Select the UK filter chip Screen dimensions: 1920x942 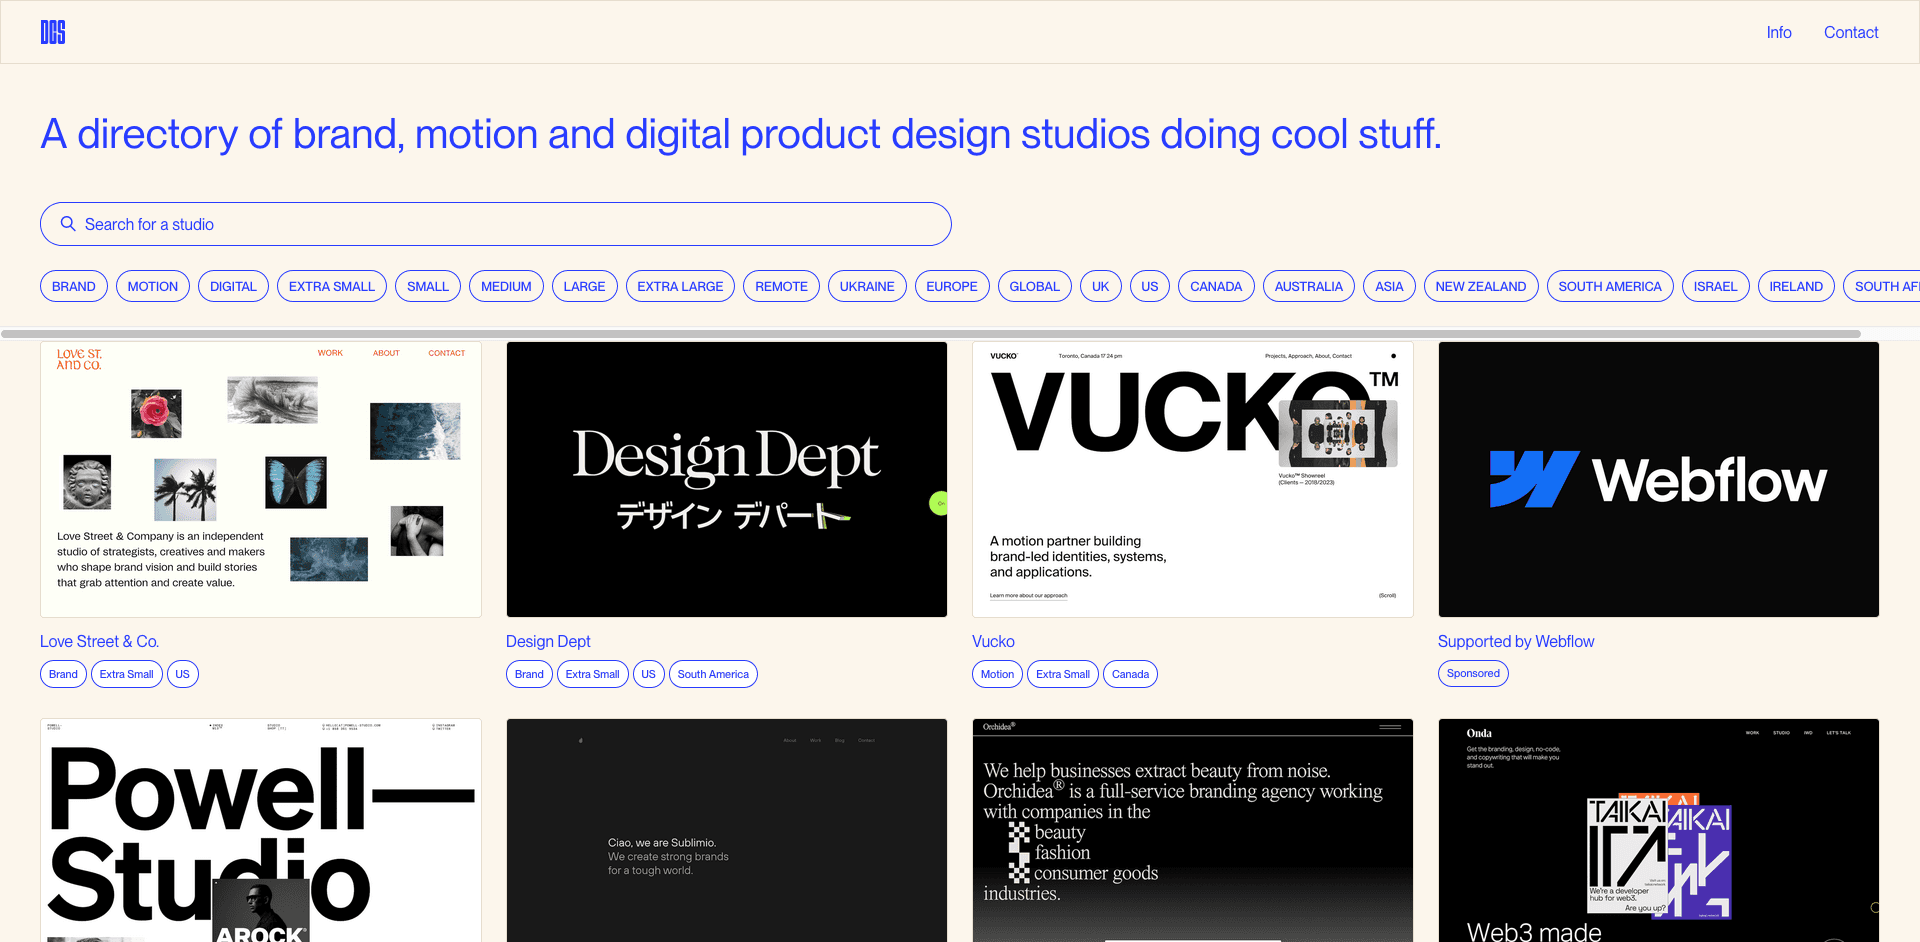pyautogui.click(x=1101, y=286)
